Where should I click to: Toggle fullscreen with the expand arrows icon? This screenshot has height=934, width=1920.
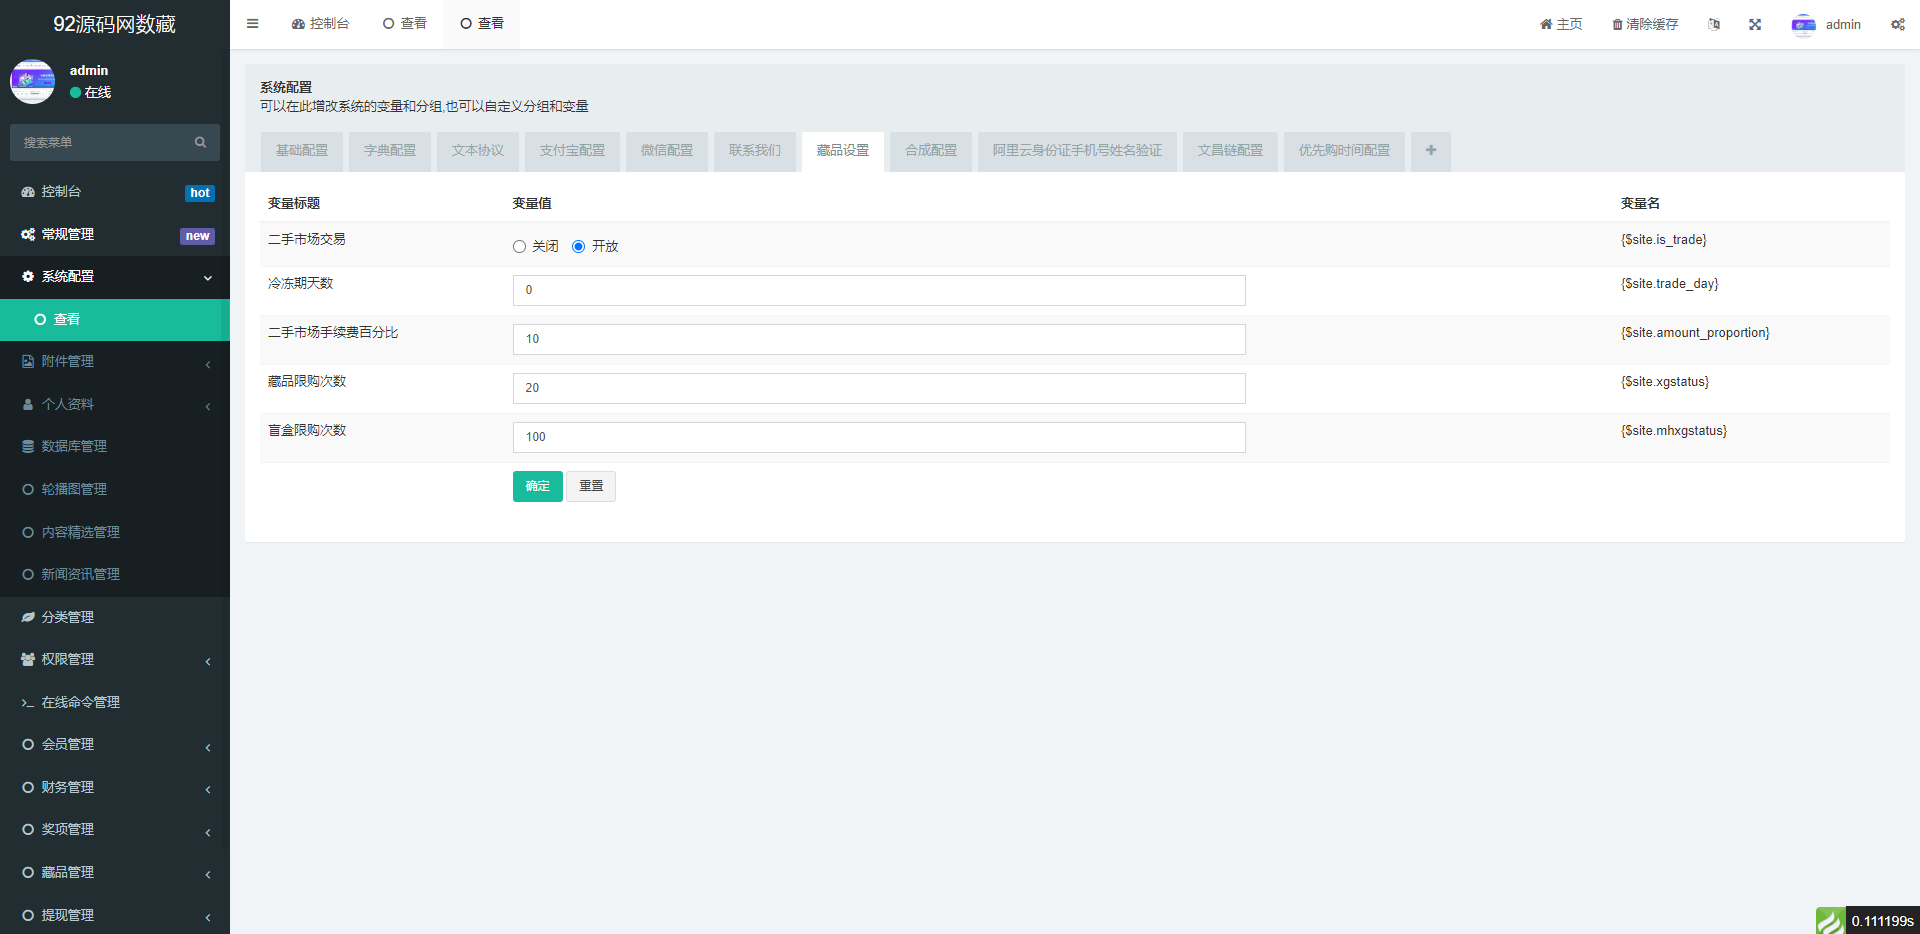[1755, 24]
